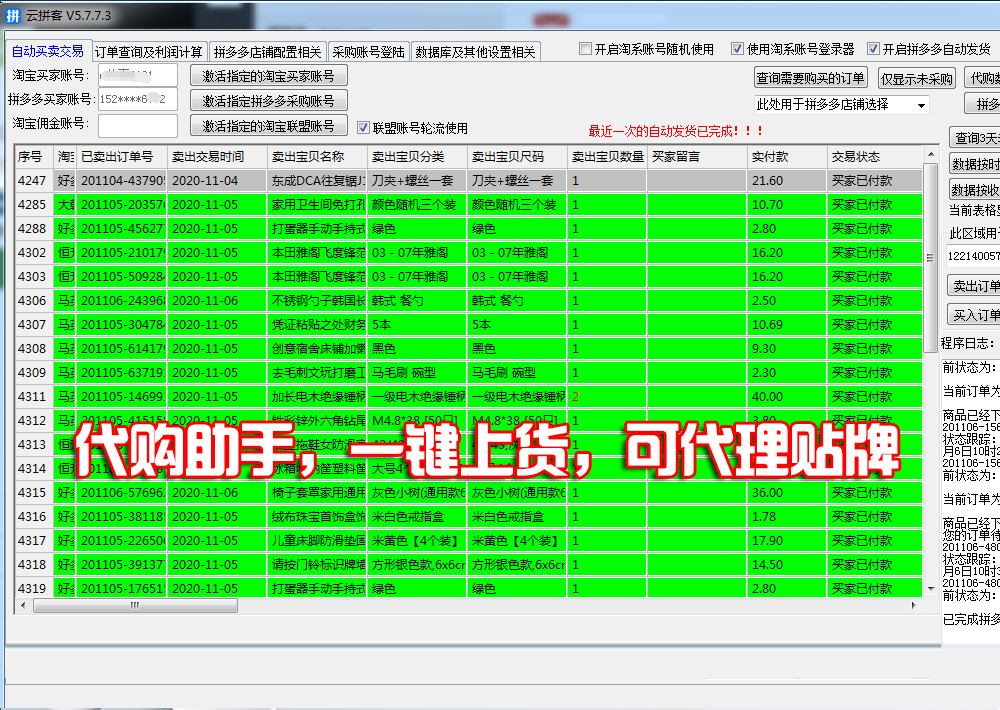Switch to the 采购账号登陆 tab
Viewport: 1000px width, 710px height.
(369, 52)
